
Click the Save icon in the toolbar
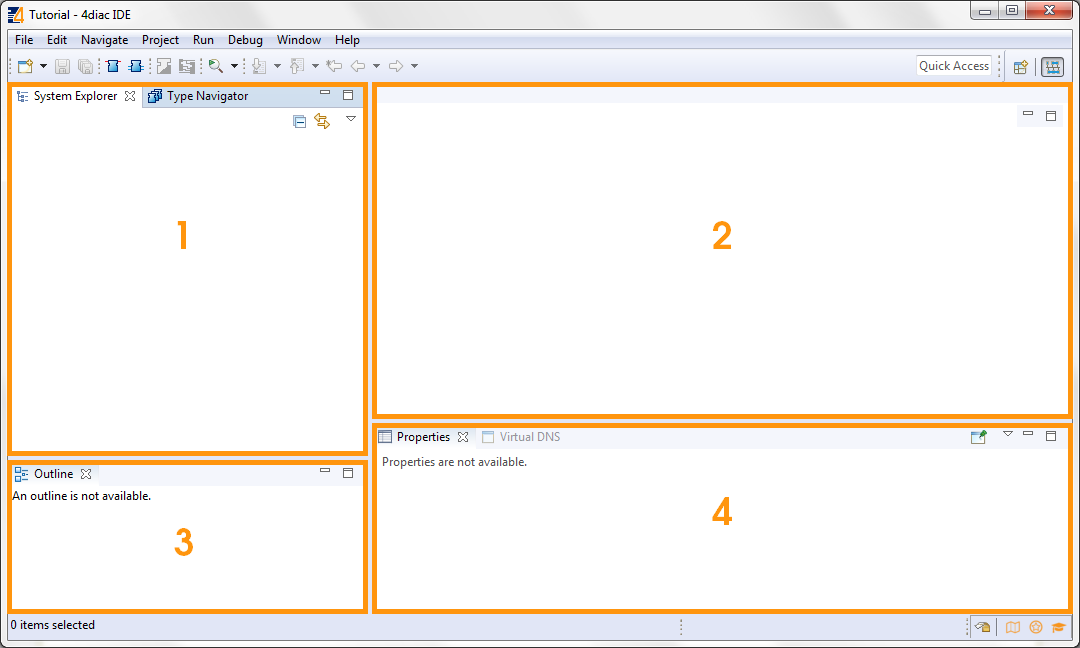click(62, 66)
